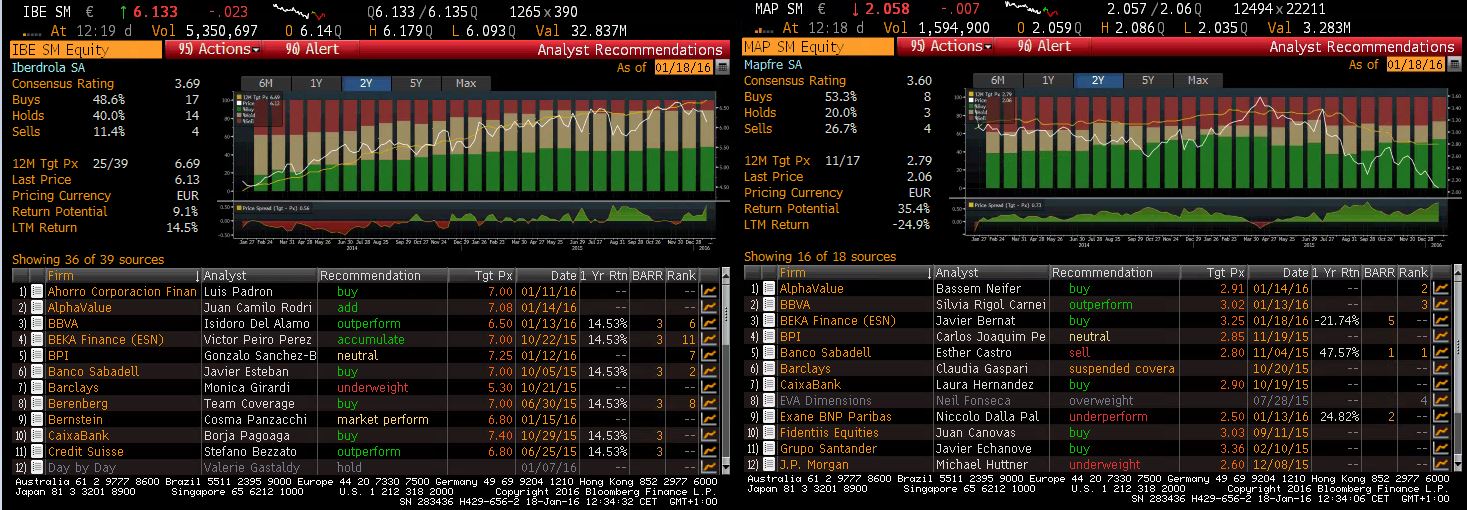Open the Actions dropdown in IBE panel
Screen dimensions: 1467x510
click(219, 49)
